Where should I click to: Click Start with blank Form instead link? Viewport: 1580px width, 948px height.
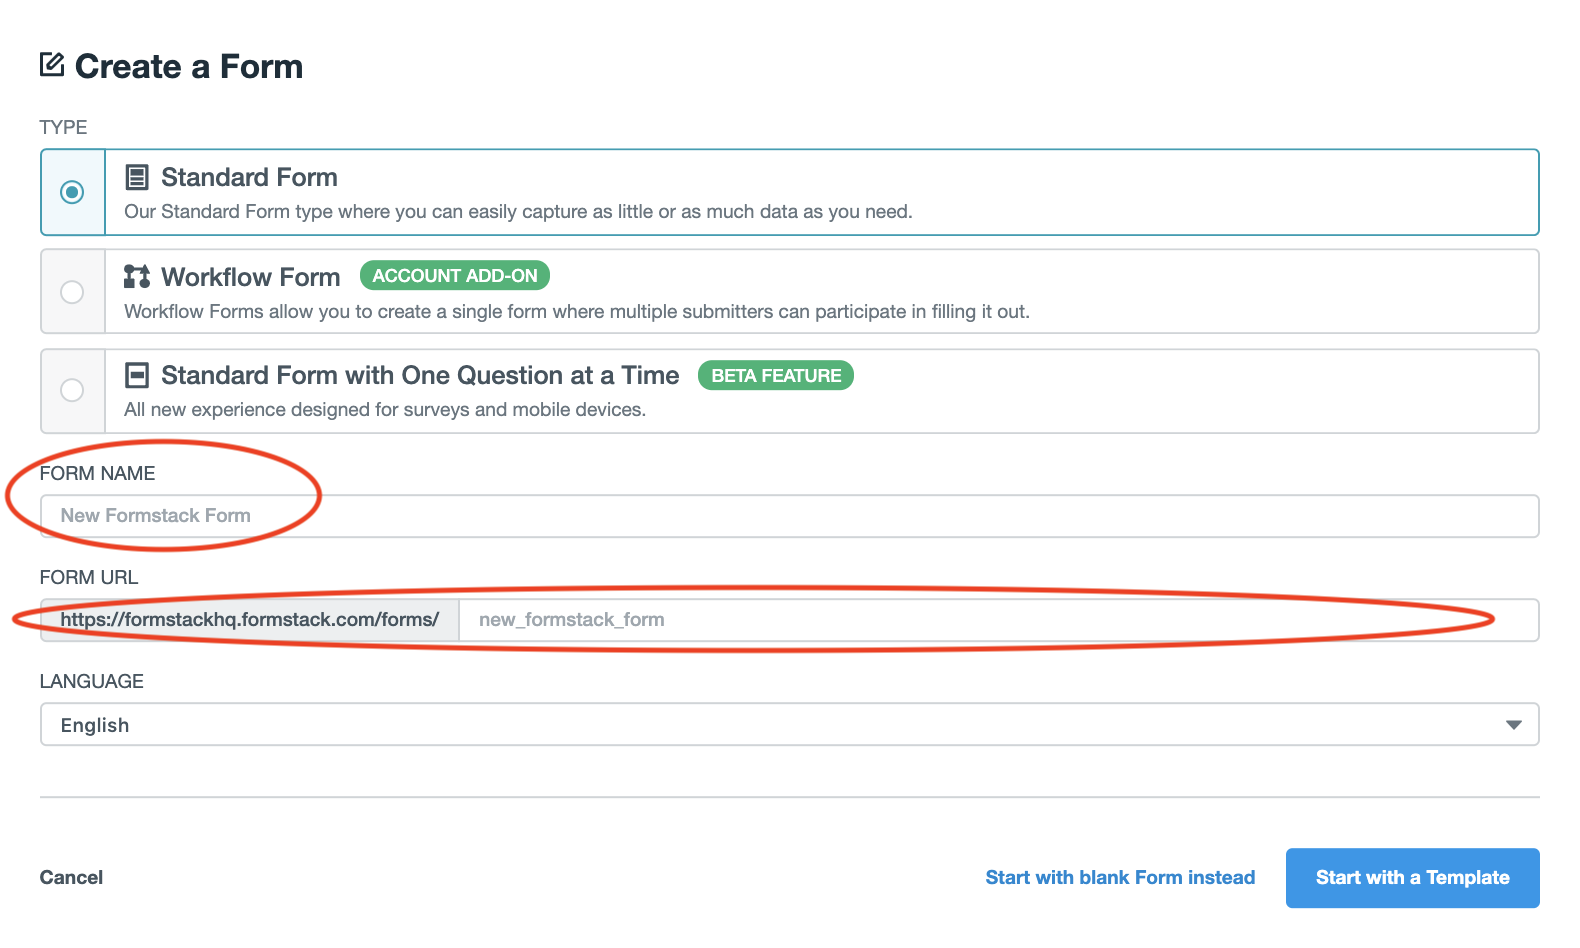pyautogui.click(x=1120, y=877)
